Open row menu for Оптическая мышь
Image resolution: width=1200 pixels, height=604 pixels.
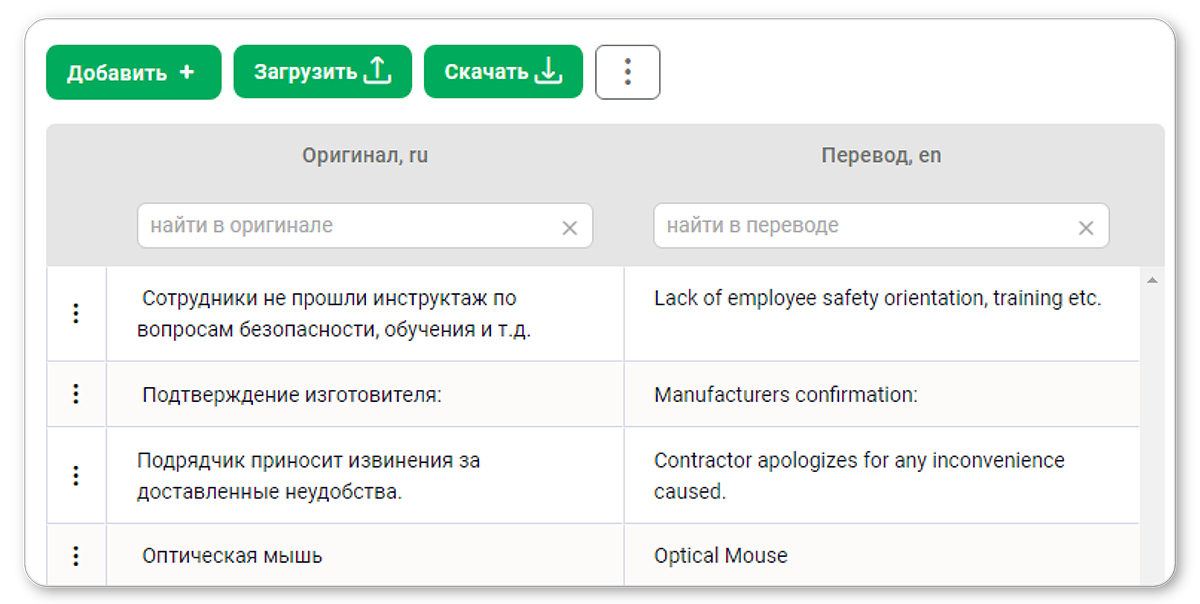(x=76, y=555)
